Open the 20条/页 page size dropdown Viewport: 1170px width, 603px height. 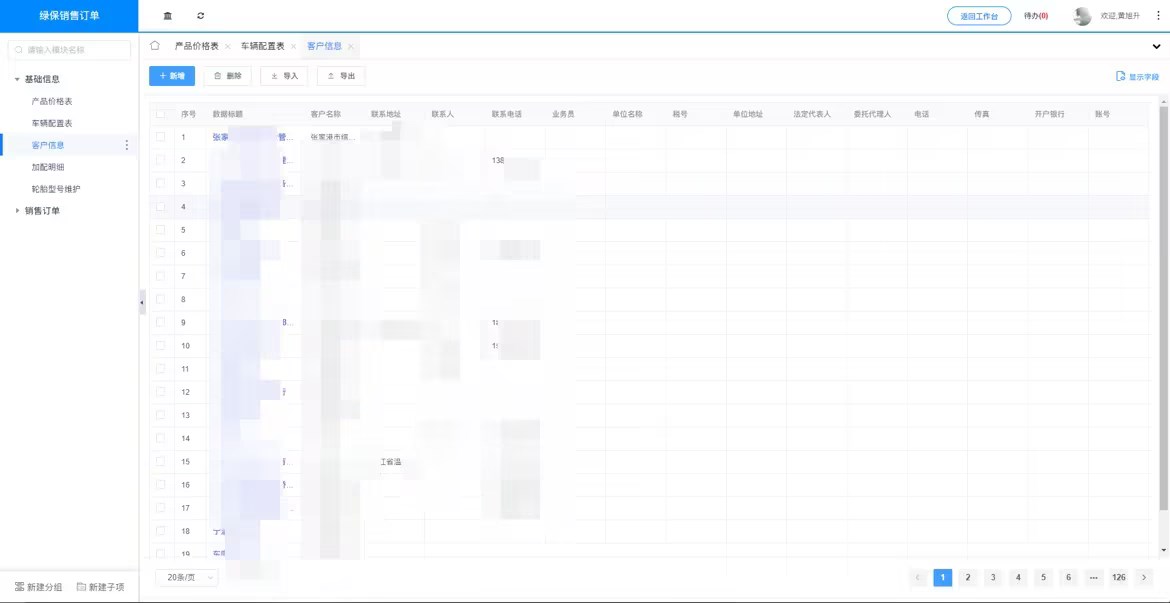click(x=185, y=577)
